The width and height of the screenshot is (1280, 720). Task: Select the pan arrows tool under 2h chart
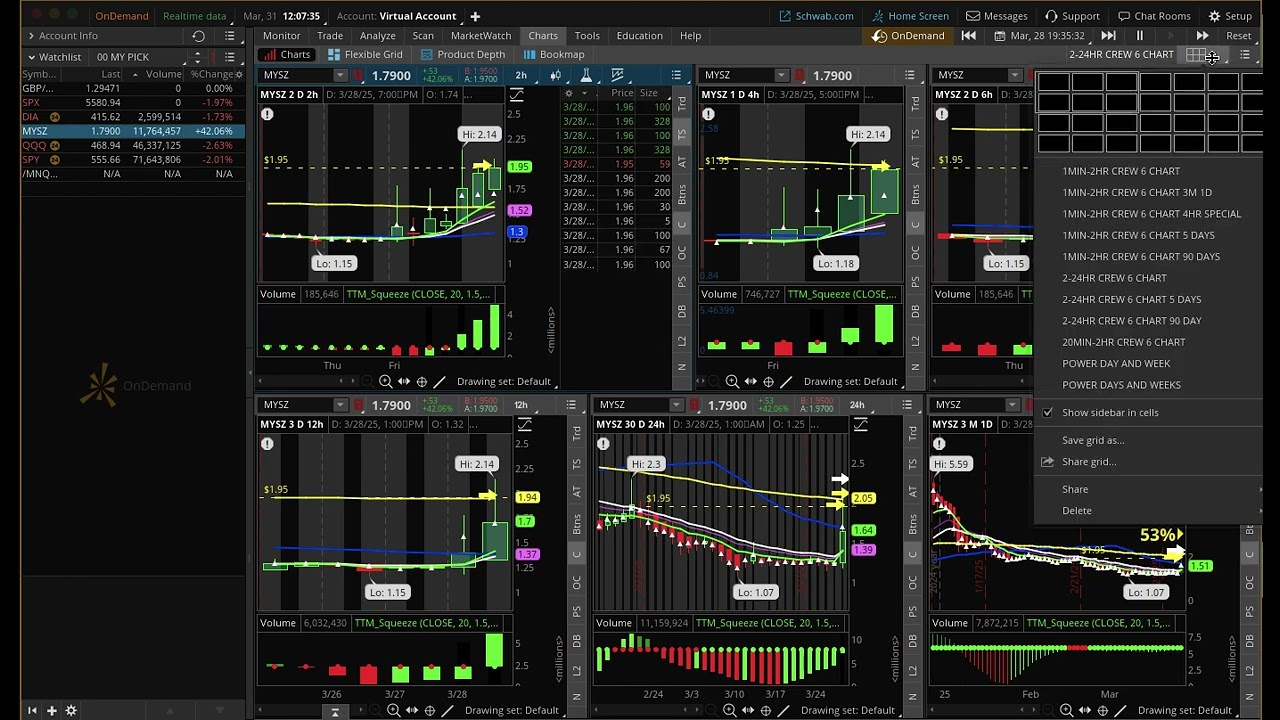[x=404, y=381]
